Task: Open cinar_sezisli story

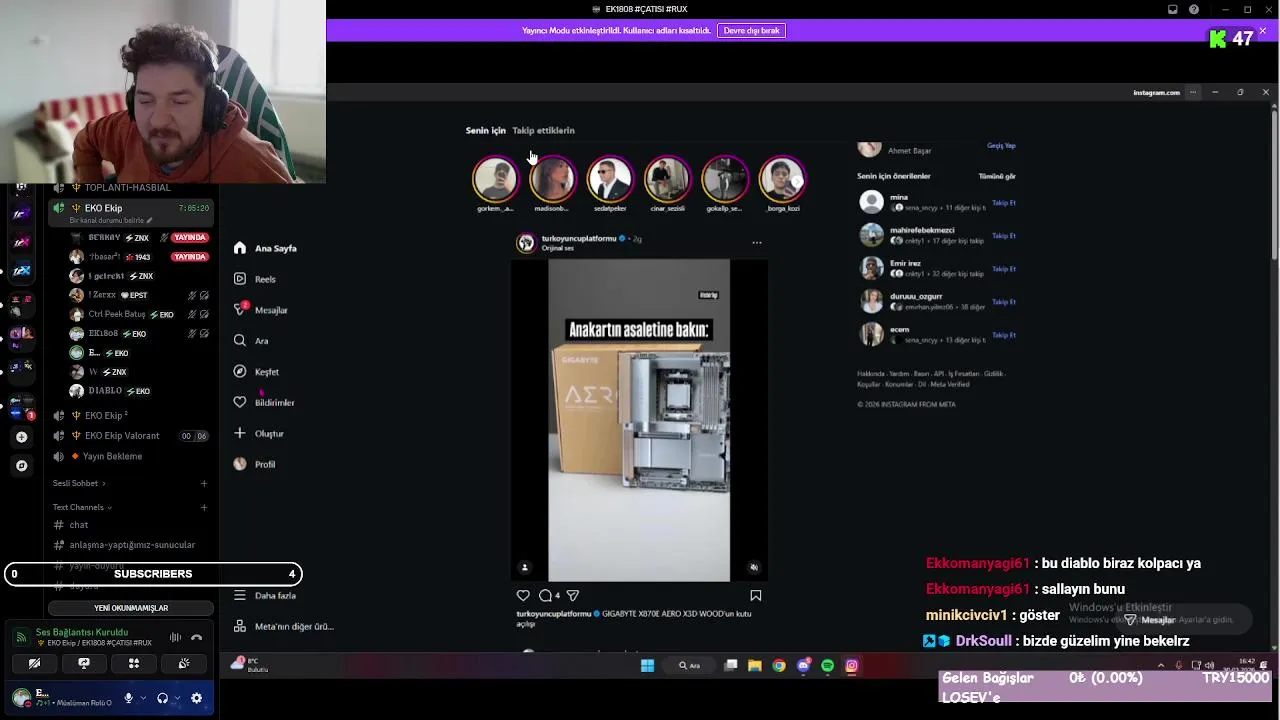Action: click(667, 180)
